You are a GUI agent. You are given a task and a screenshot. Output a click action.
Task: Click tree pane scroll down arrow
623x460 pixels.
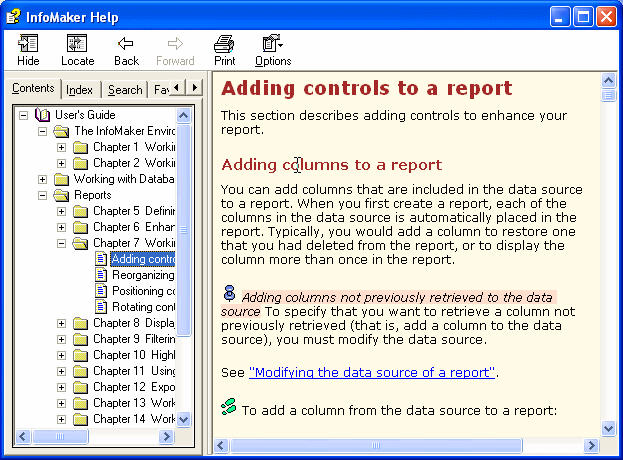click(183, 419)
